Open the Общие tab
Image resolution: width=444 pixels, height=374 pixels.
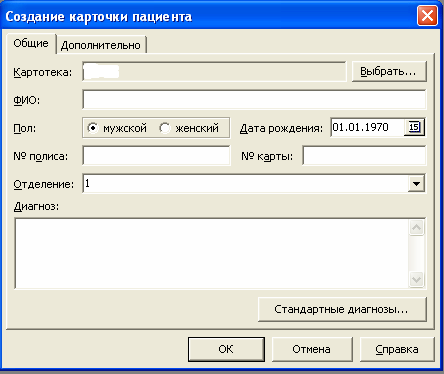pyautogui.click(x=31, y=43)
